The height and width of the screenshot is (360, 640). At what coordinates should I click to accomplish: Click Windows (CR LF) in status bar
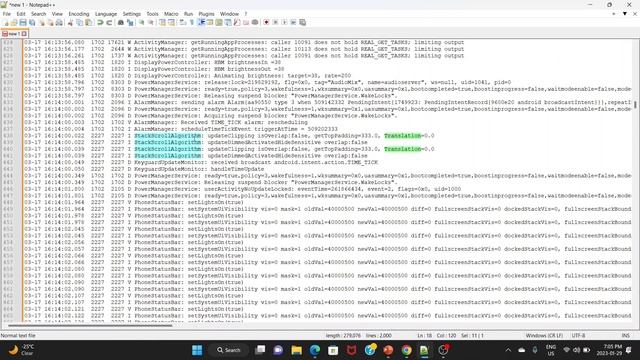click(x=544, y=336)
